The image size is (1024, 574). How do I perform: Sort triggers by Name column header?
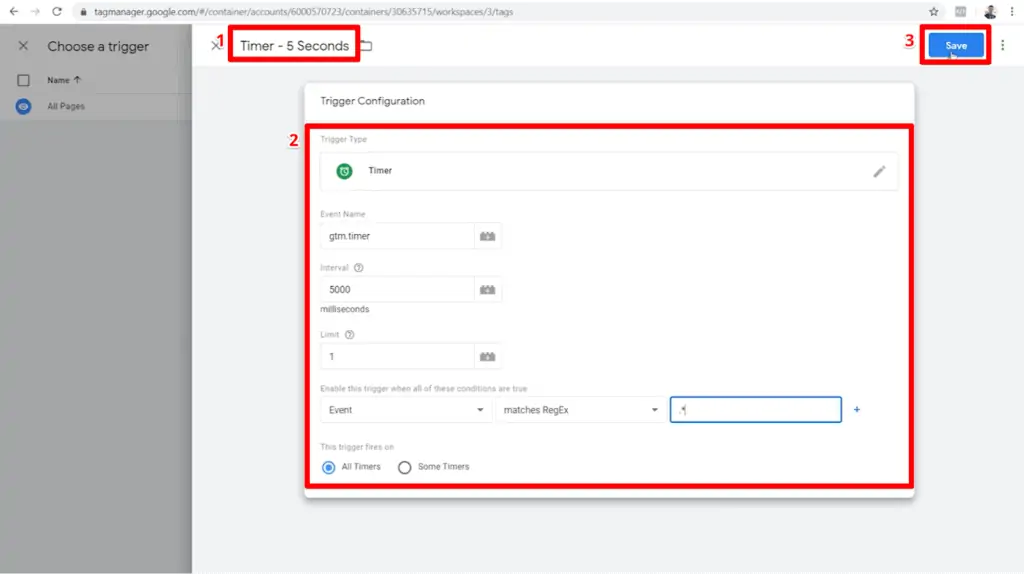click(x=63, y=80)
